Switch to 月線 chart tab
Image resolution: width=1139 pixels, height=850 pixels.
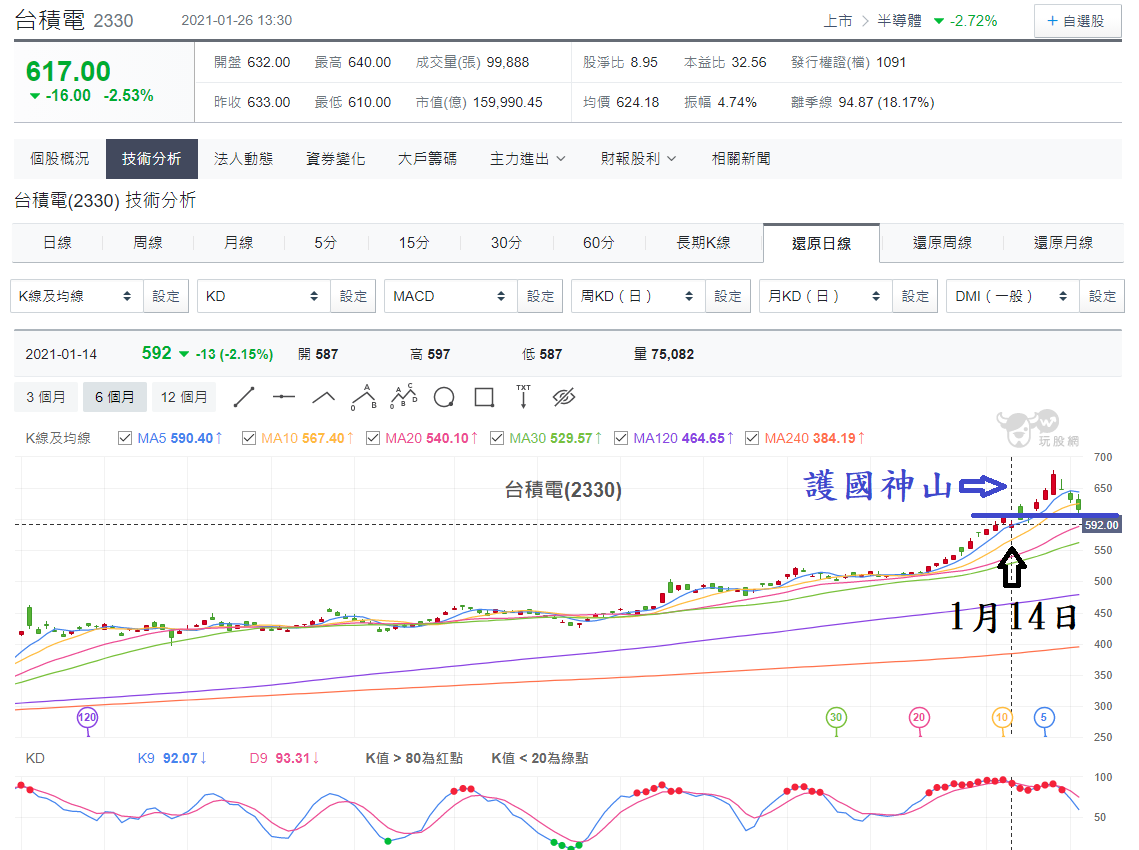pos(238,243)
